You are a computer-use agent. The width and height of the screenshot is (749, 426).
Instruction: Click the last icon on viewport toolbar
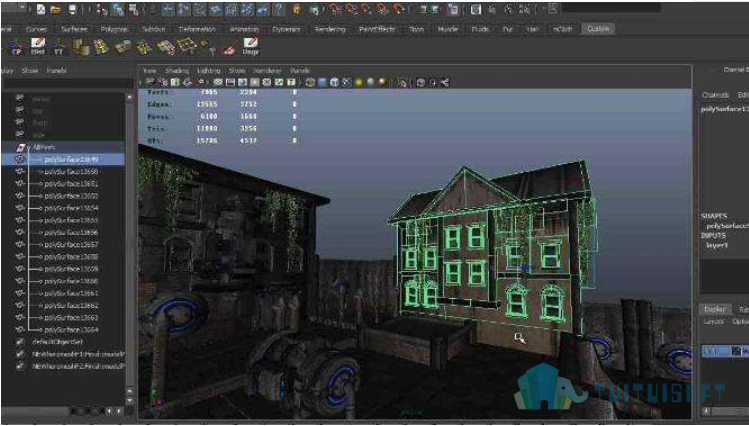pos(445,82)
